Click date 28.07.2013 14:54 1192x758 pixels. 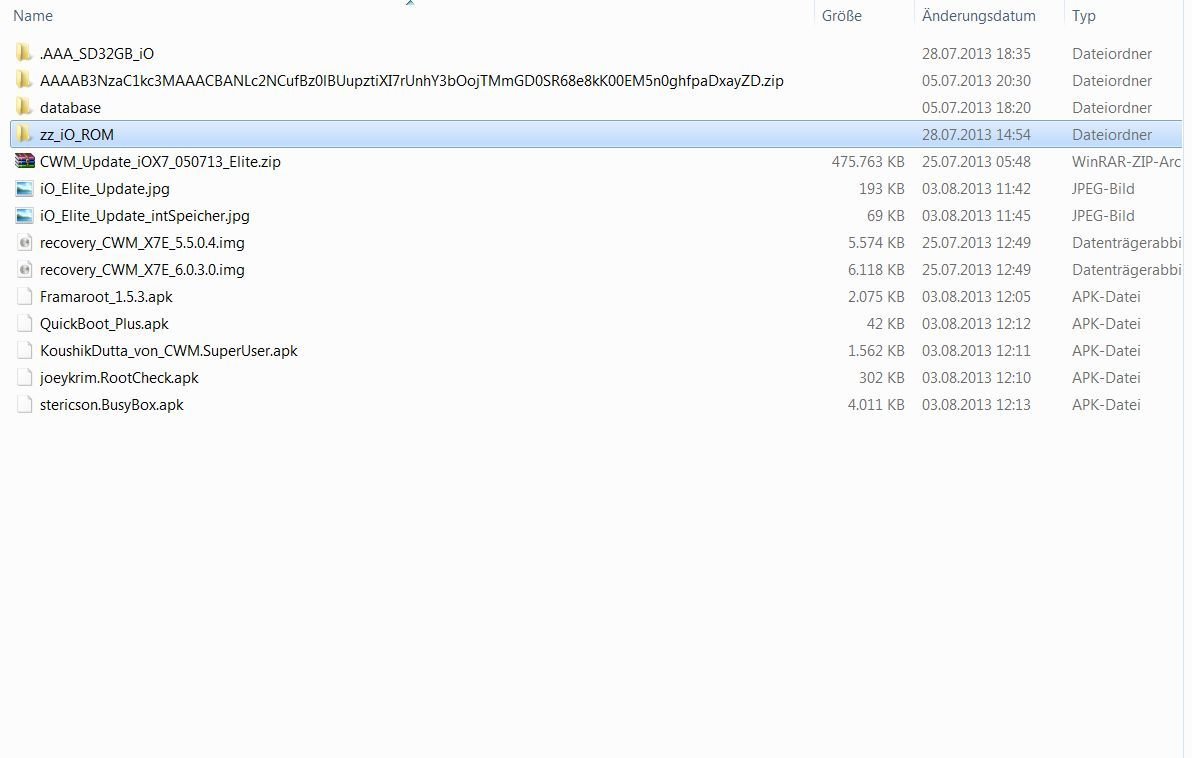(x=976, y=135)
